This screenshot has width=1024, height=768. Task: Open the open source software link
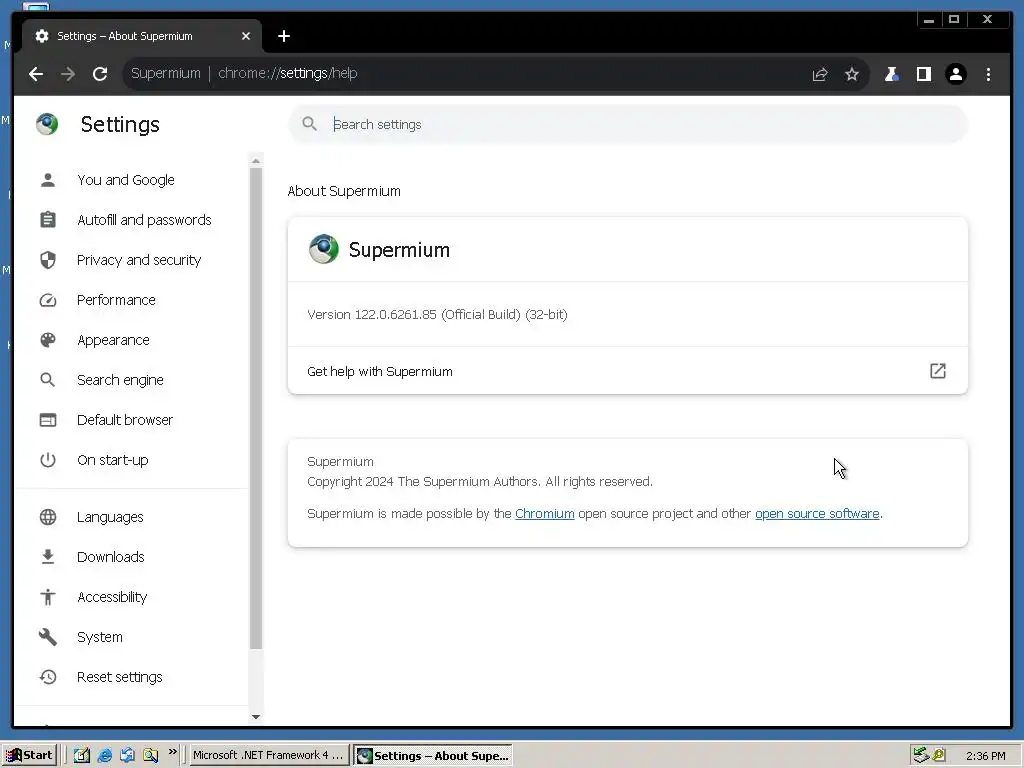pyautogui.click(x=817, y=514)
